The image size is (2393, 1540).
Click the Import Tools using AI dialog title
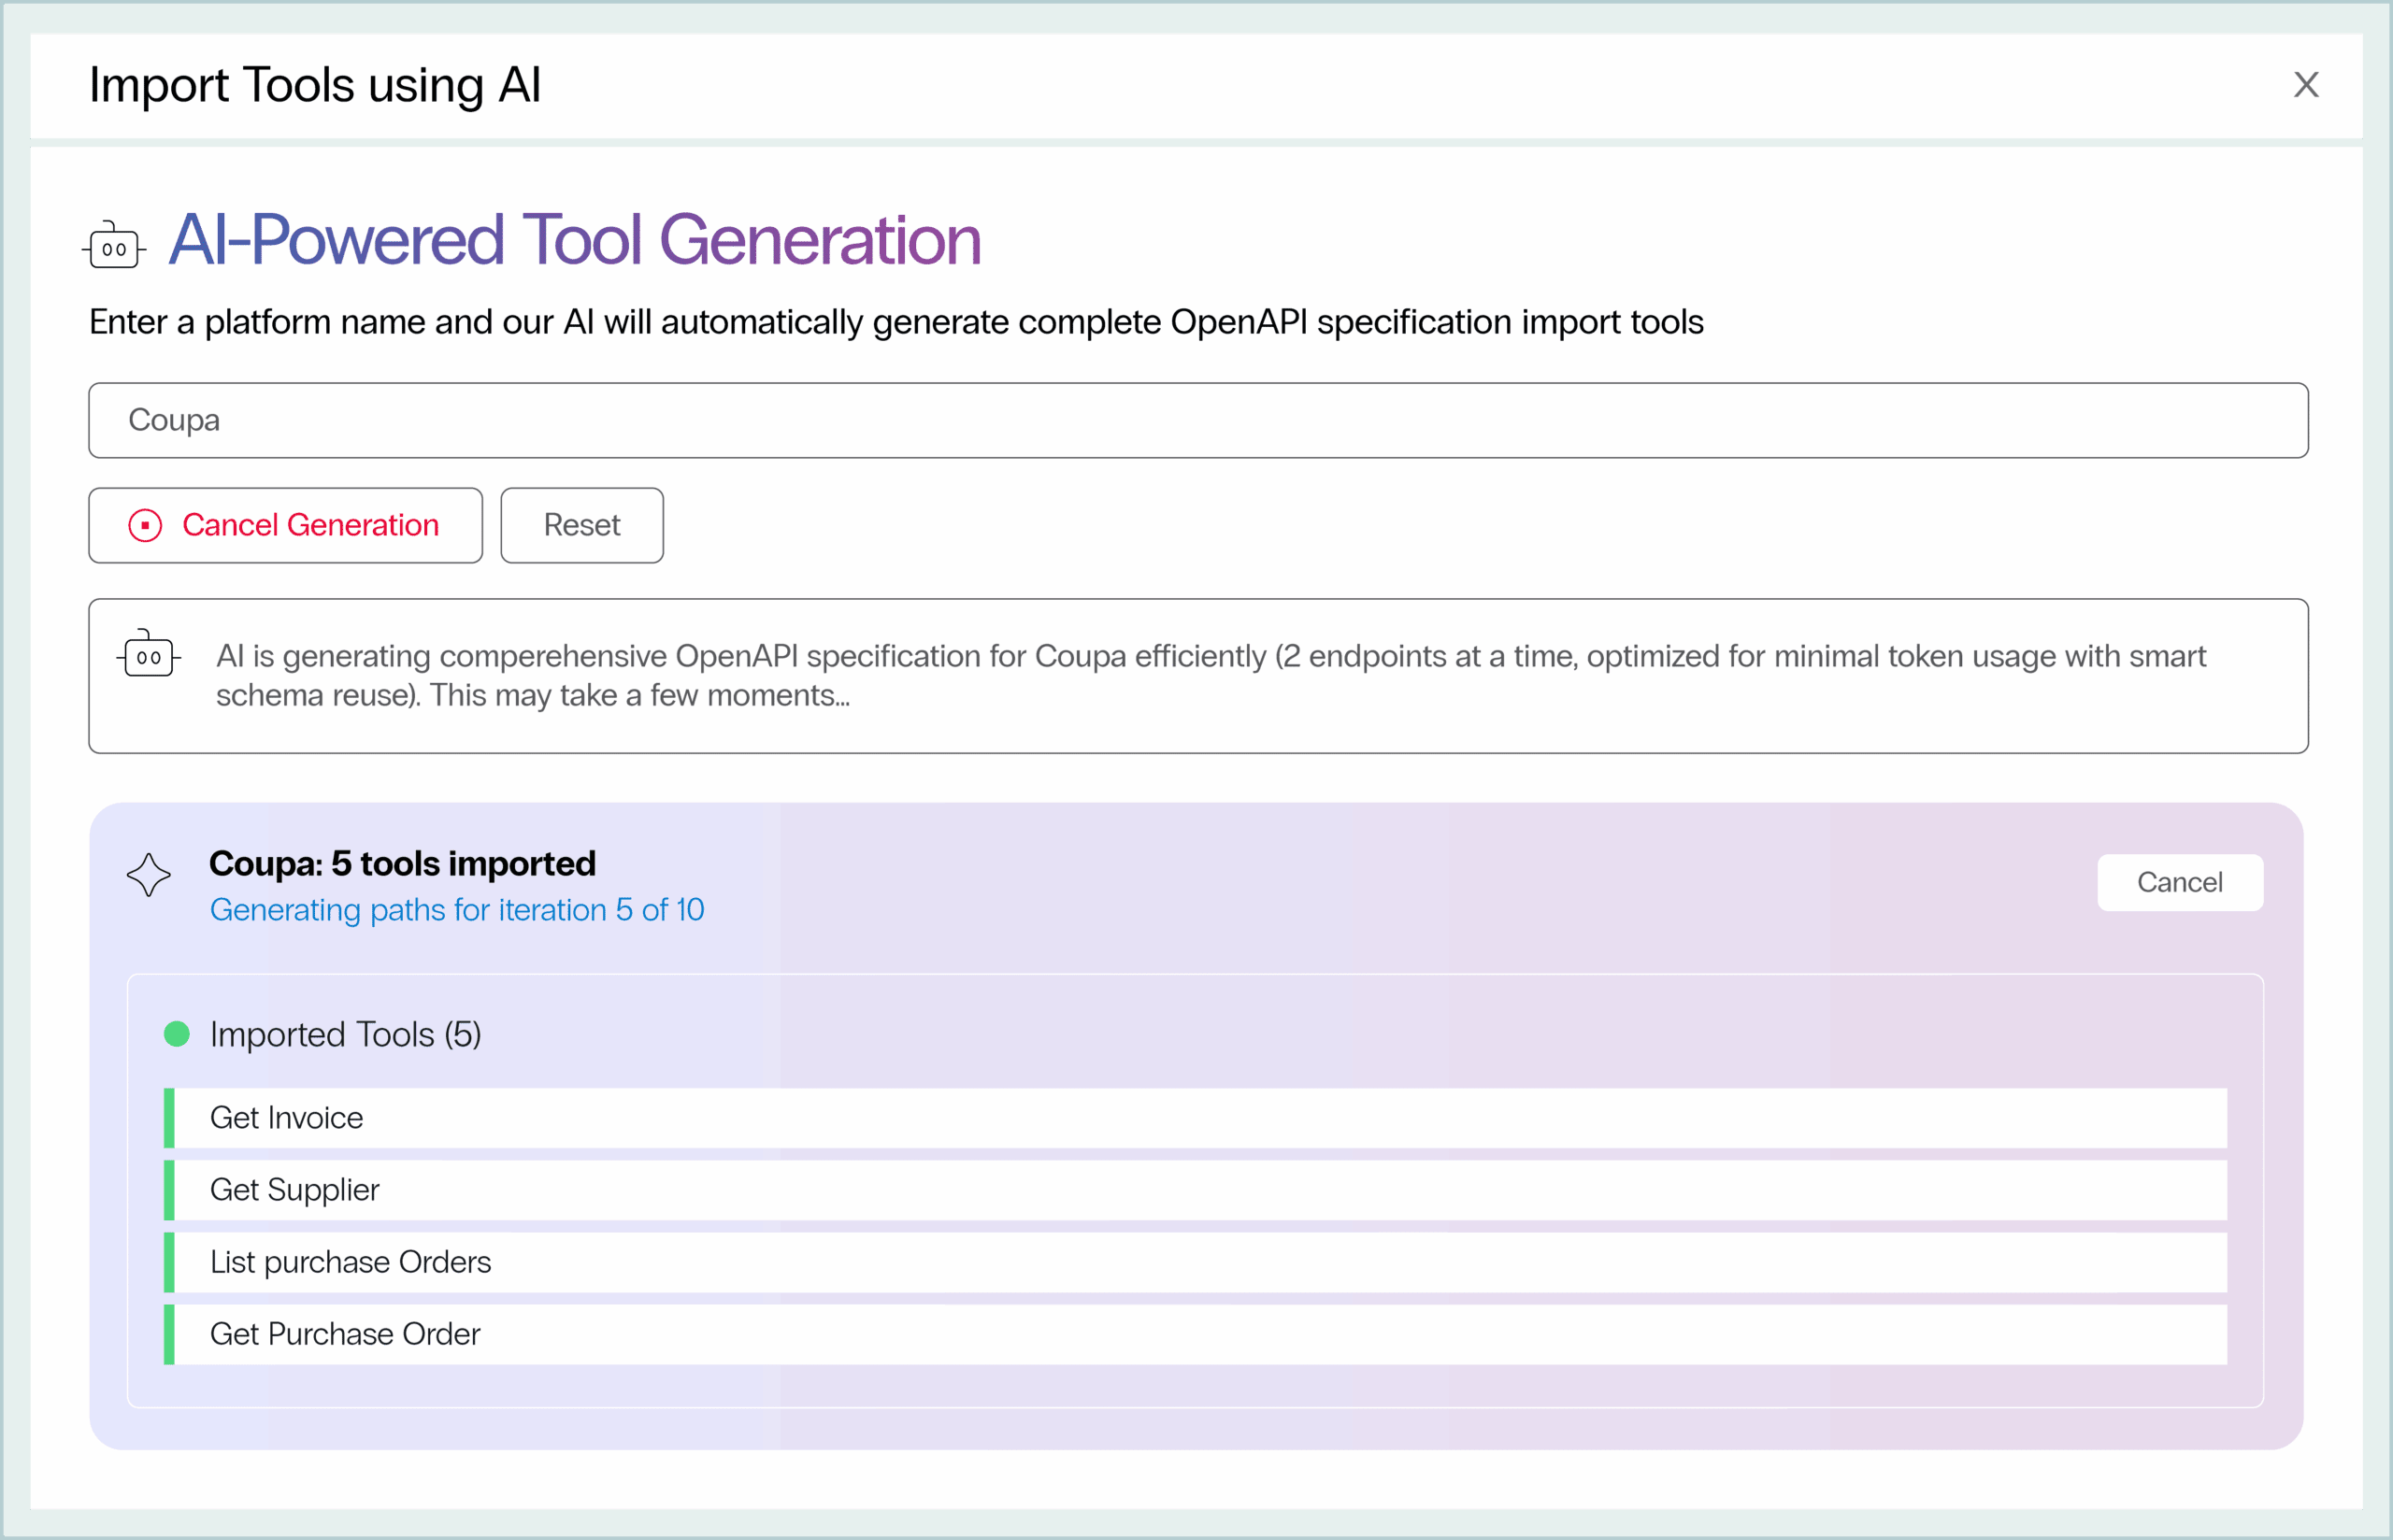pos(315,85)
